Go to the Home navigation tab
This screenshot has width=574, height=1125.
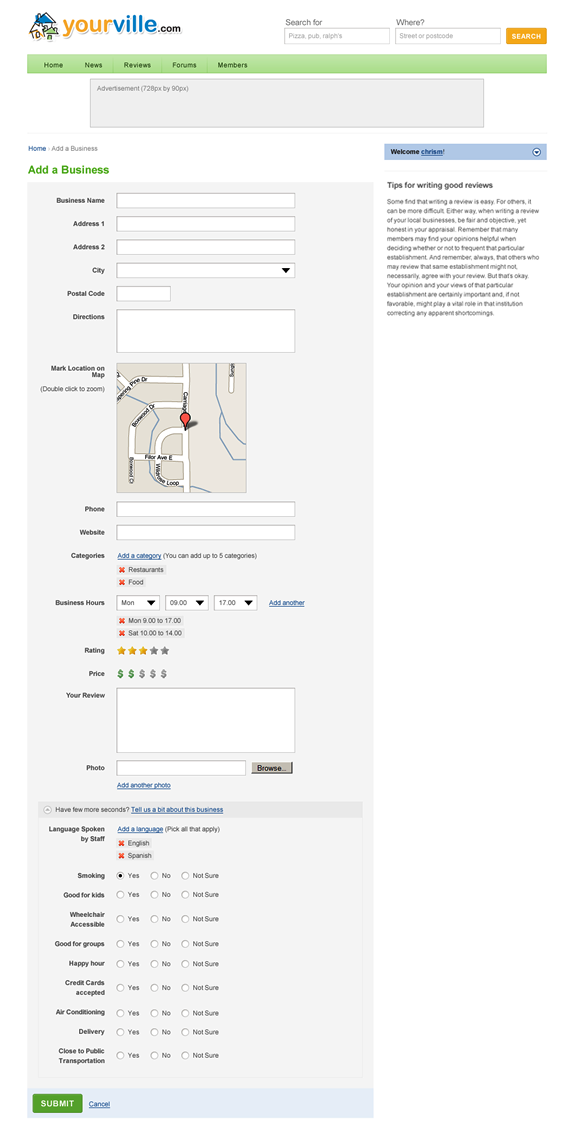point(53,65)
